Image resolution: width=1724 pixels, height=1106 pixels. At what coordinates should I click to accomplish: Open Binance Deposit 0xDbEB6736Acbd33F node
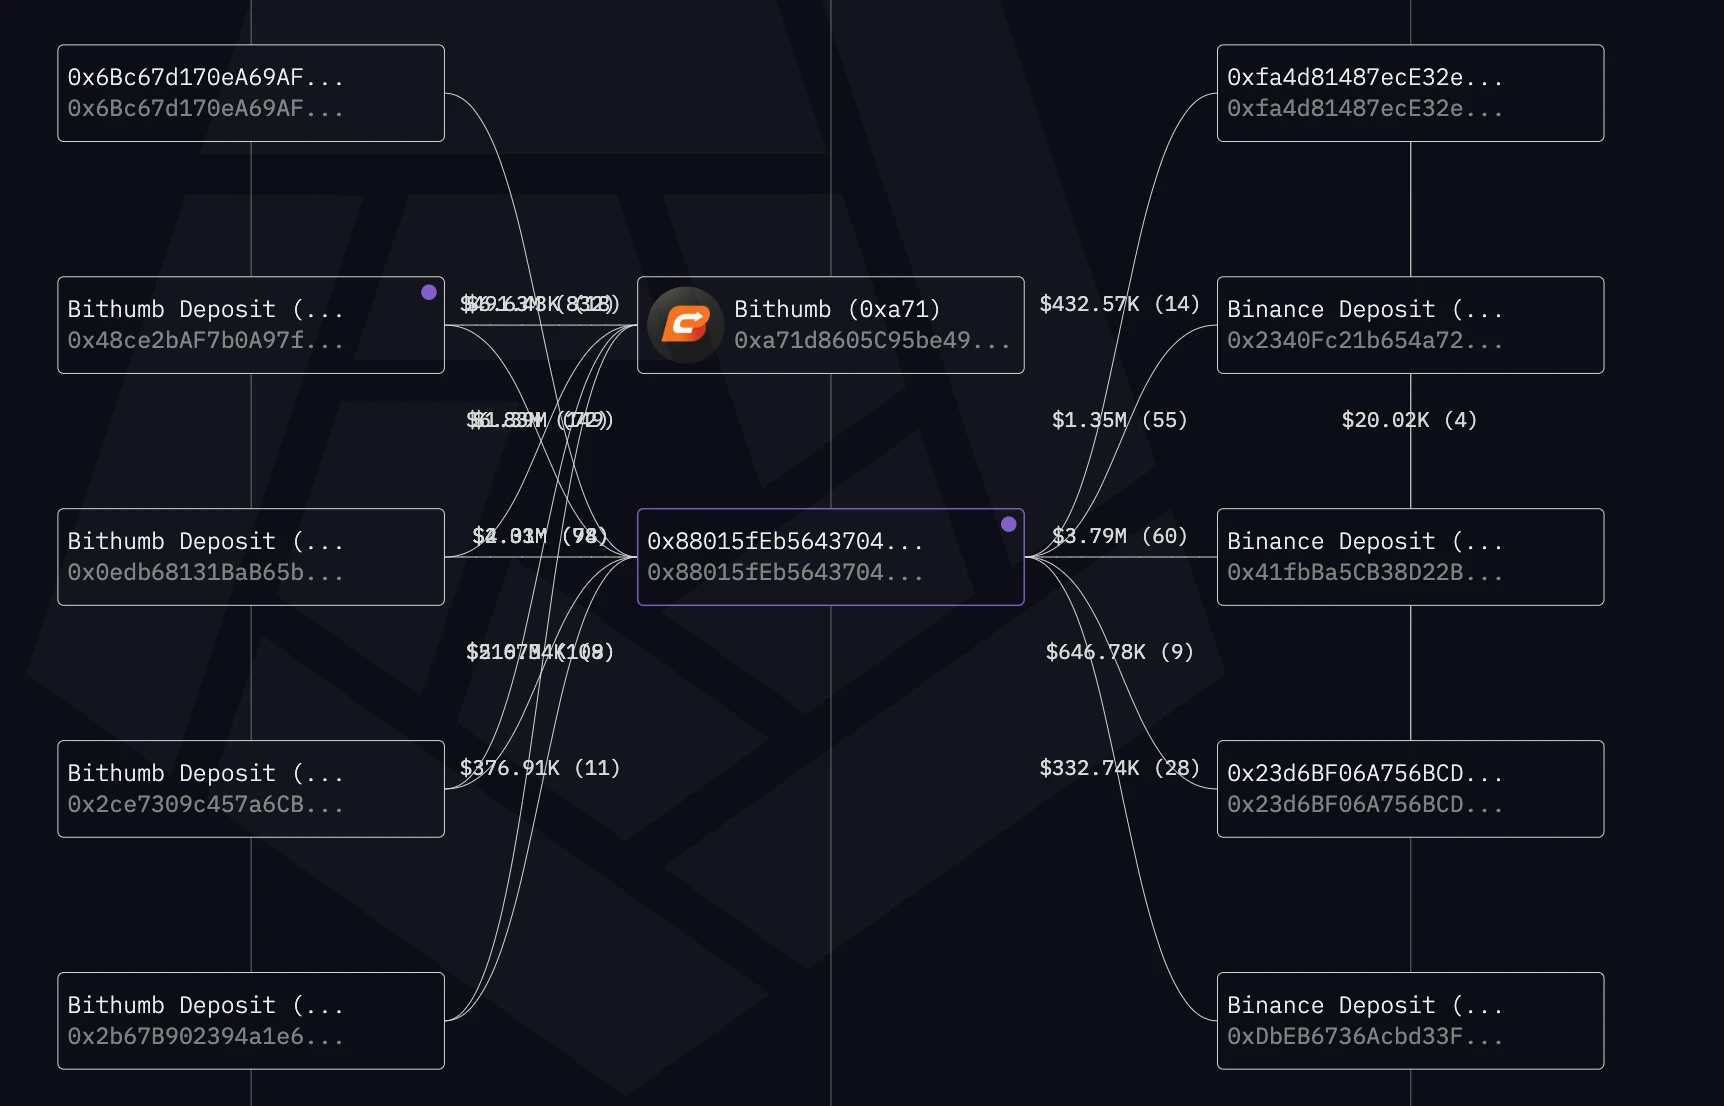point(1410,1021)
